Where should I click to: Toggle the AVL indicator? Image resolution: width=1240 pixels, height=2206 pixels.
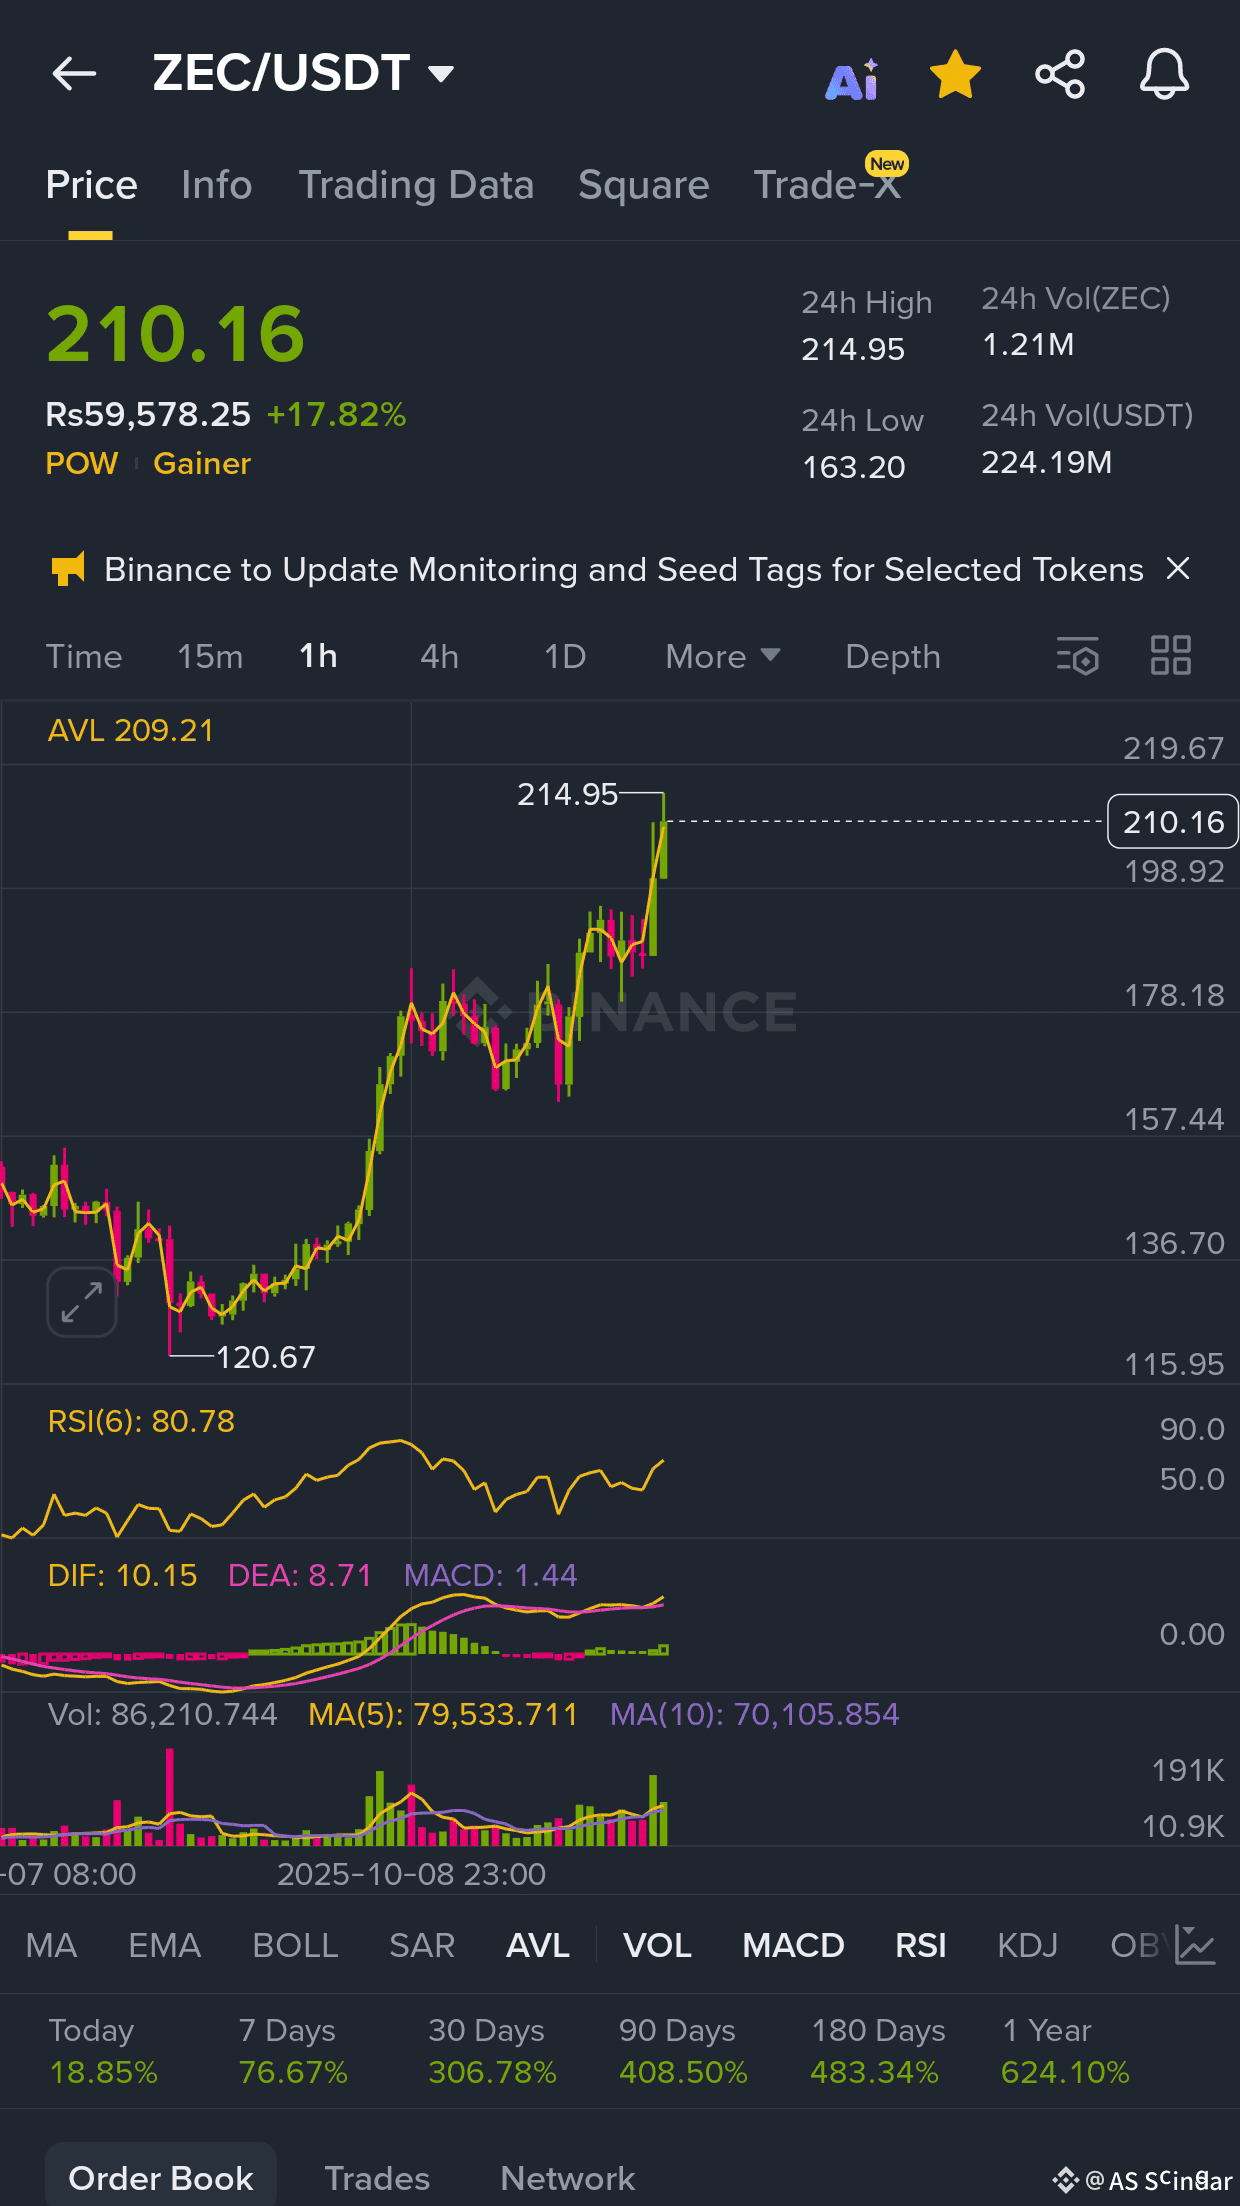[538, 1945]
